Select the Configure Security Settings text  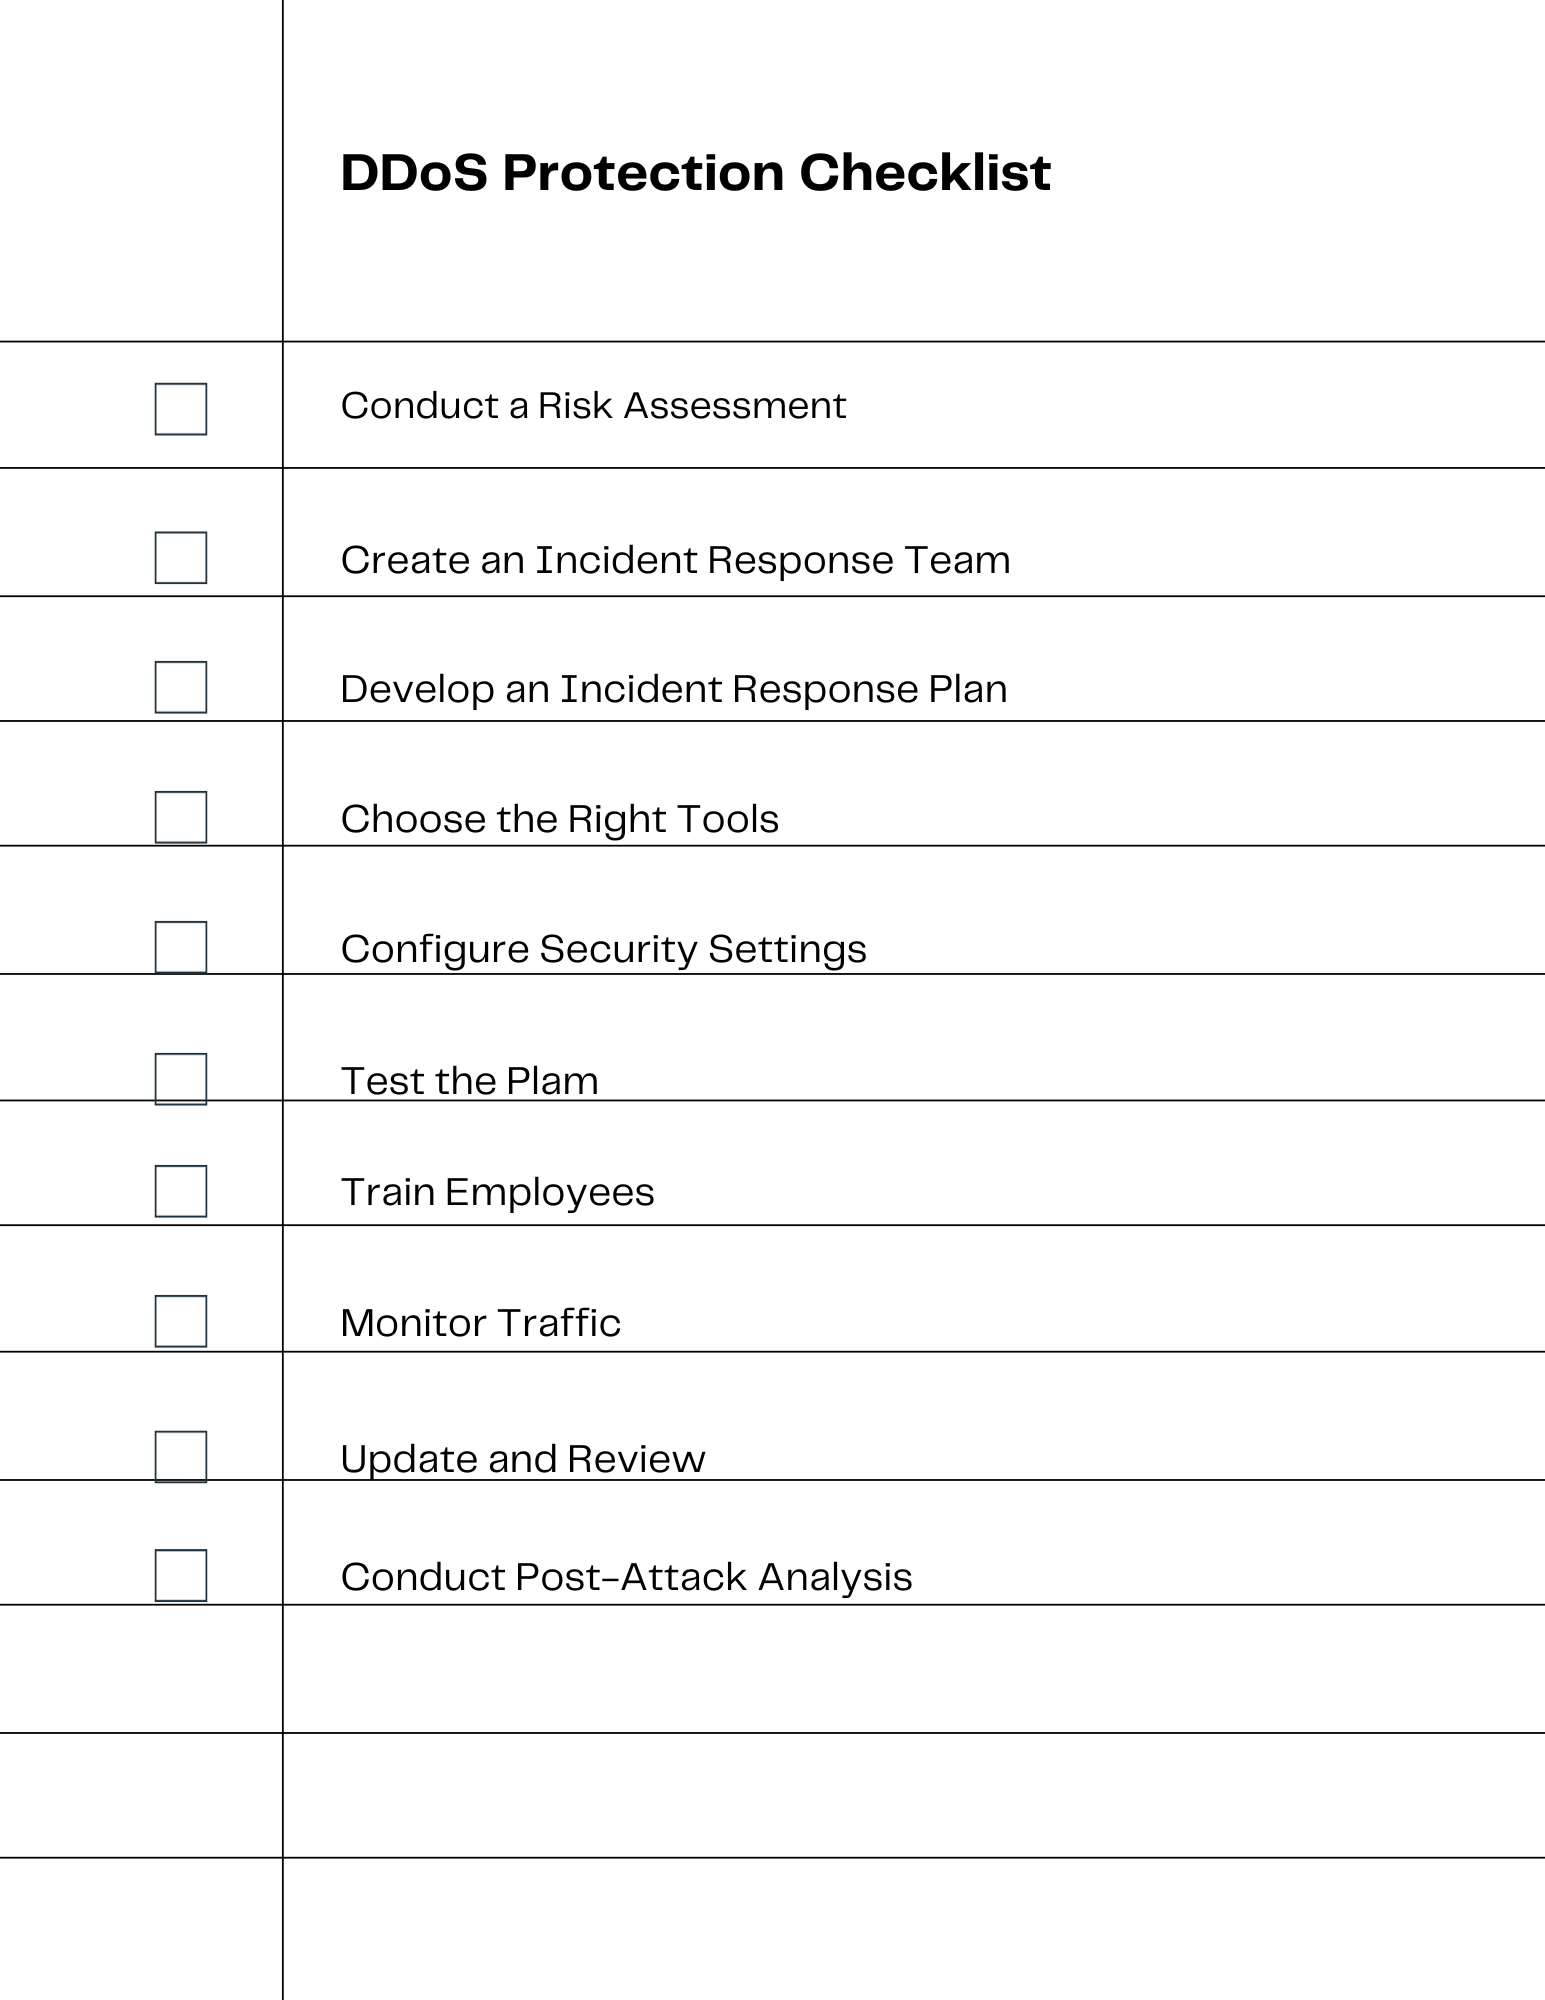pos(603,949)
